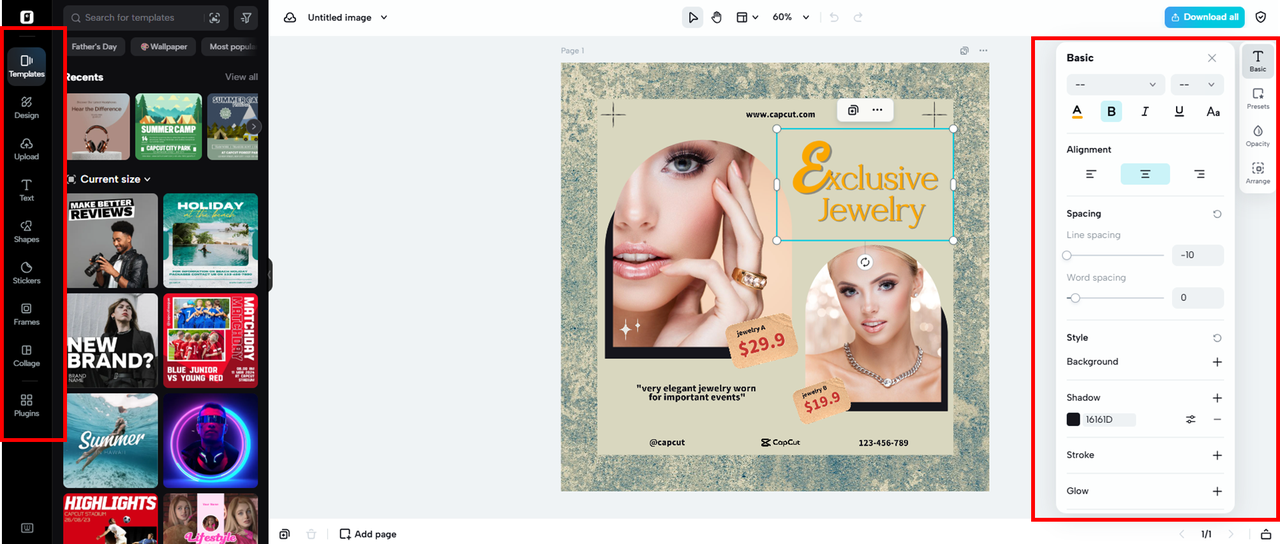1280x544 pixels.
Task: Select the Father's Day tag
Action: (x=94, y=47)
